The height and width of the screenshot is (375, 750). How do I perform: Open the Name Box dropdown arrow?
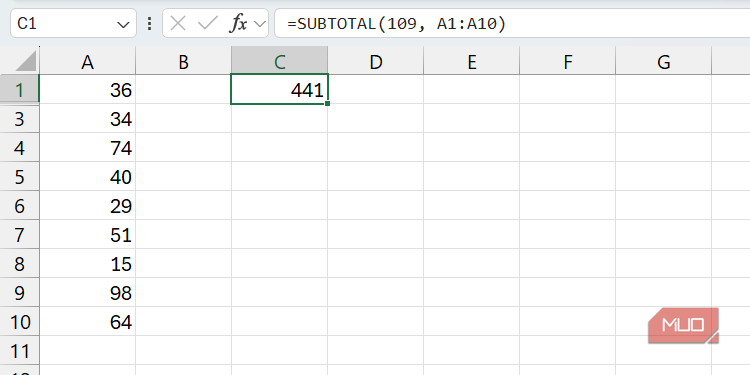[123, 24]
